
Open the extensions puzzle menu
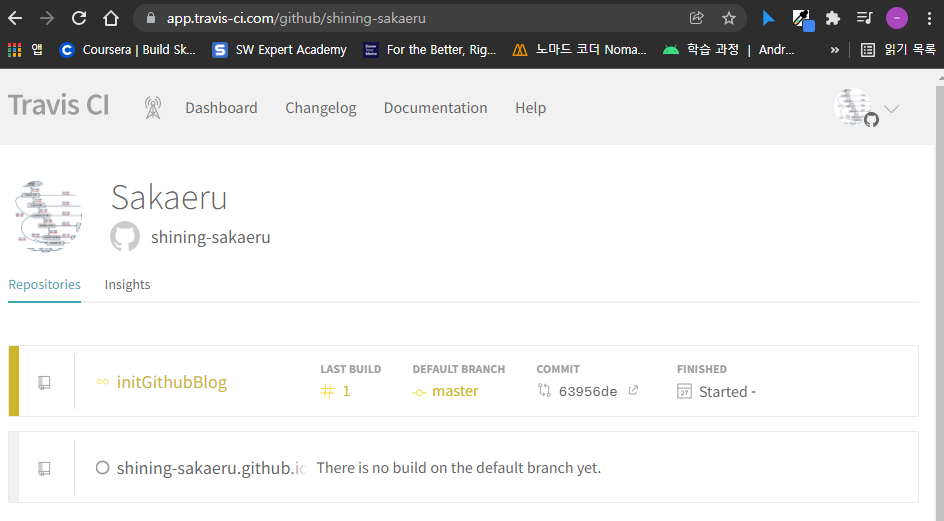833,18
